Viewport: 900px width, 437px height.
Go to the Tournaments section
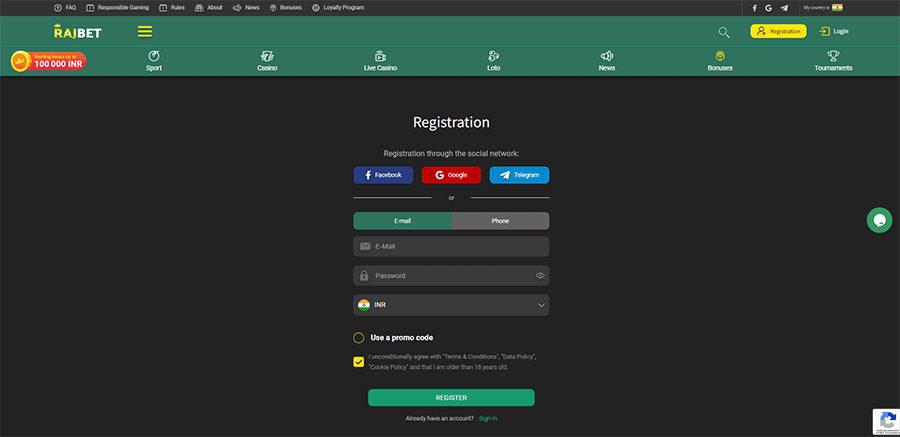833,61
